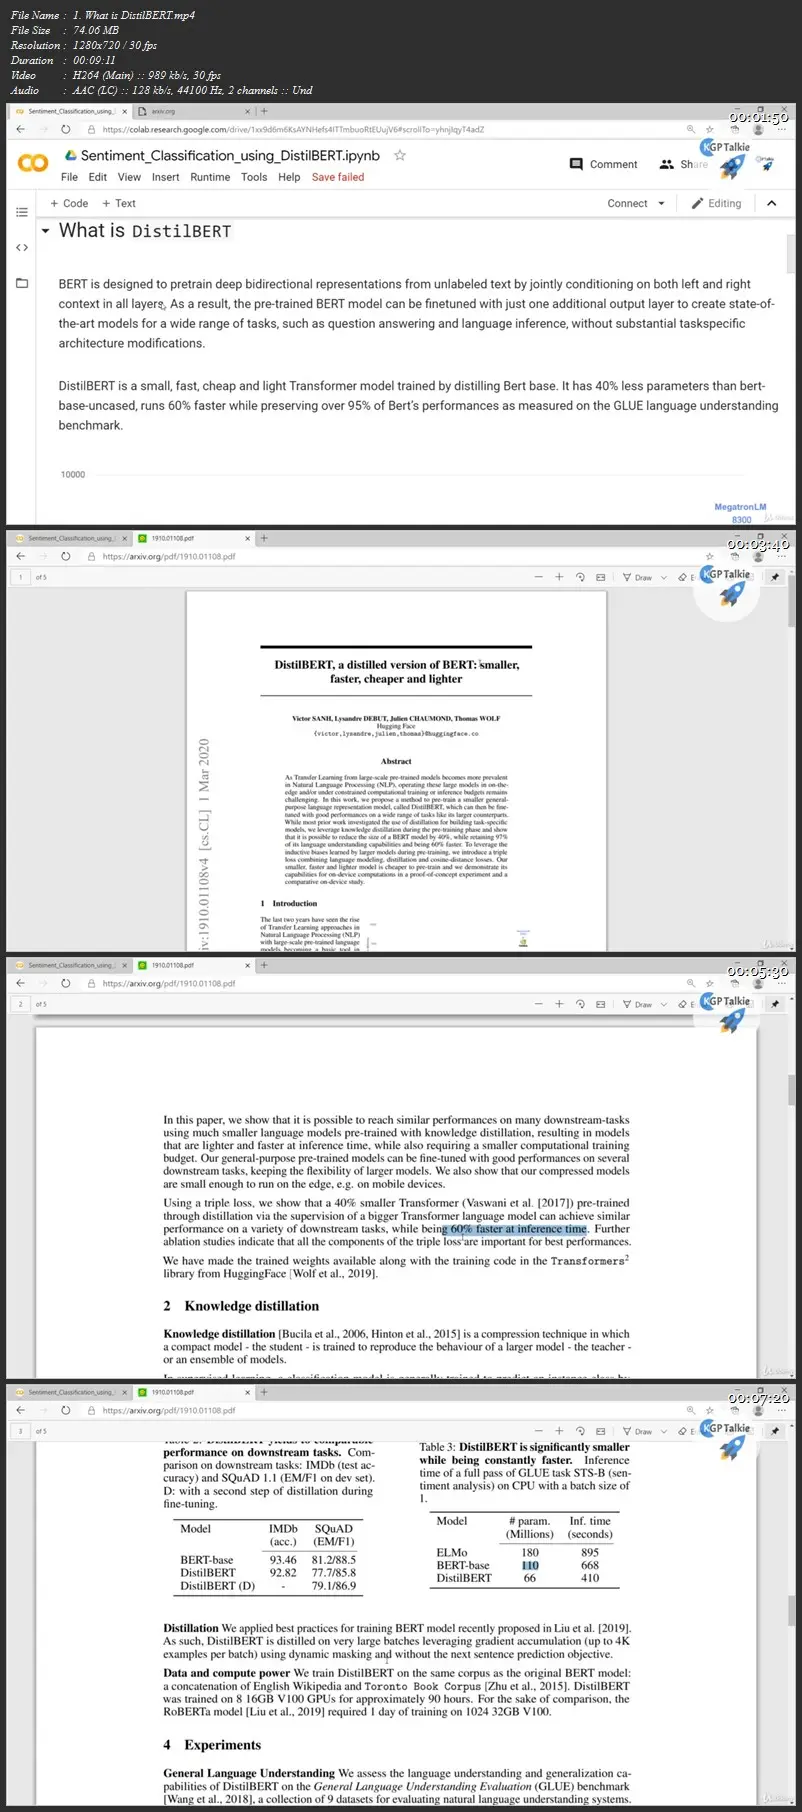Viewport: 802px width, 1812px height.
Task: Zoom out PDF in the 00:07:20 frame
Action: coord(539,1431)
